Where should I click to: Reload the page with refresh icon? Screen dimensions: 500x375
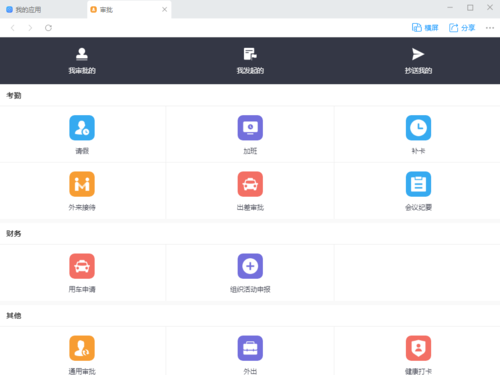[x=48, y=28]
